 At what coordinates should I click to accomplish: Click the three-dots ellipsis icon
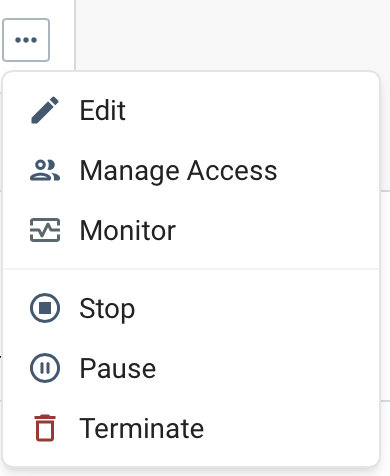tap(26, 40)
